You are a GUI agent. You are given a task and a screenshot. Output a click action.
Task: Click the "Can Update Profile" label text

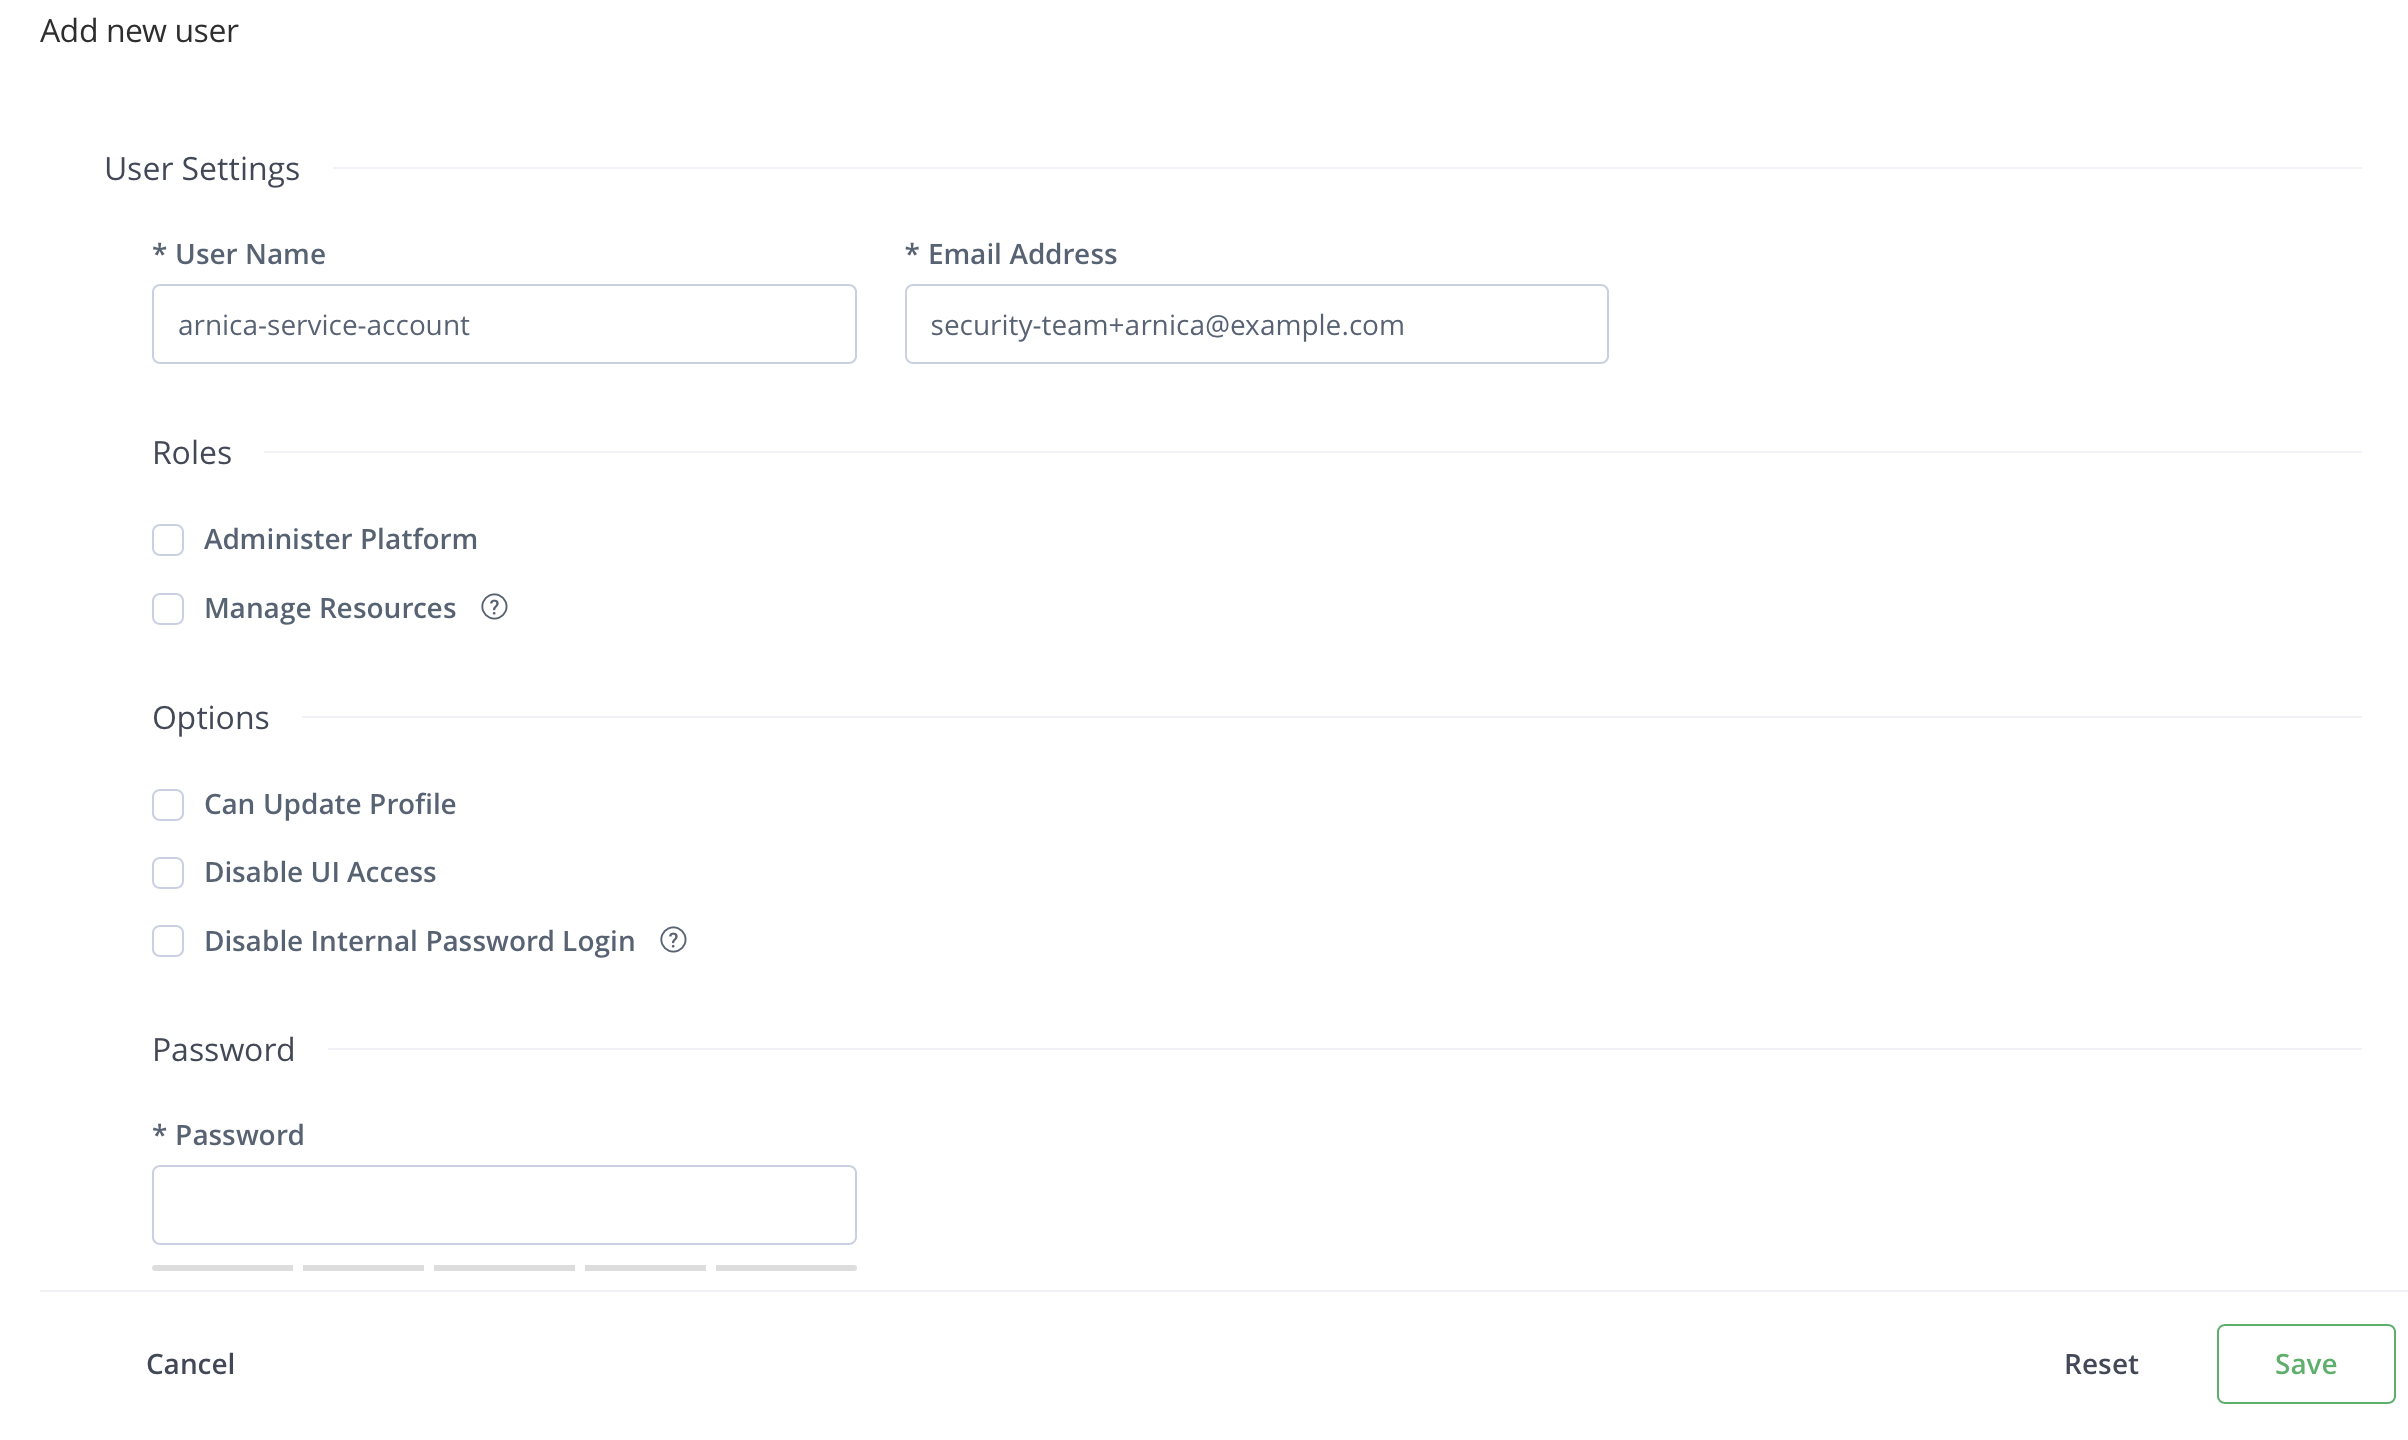point(330,805)
